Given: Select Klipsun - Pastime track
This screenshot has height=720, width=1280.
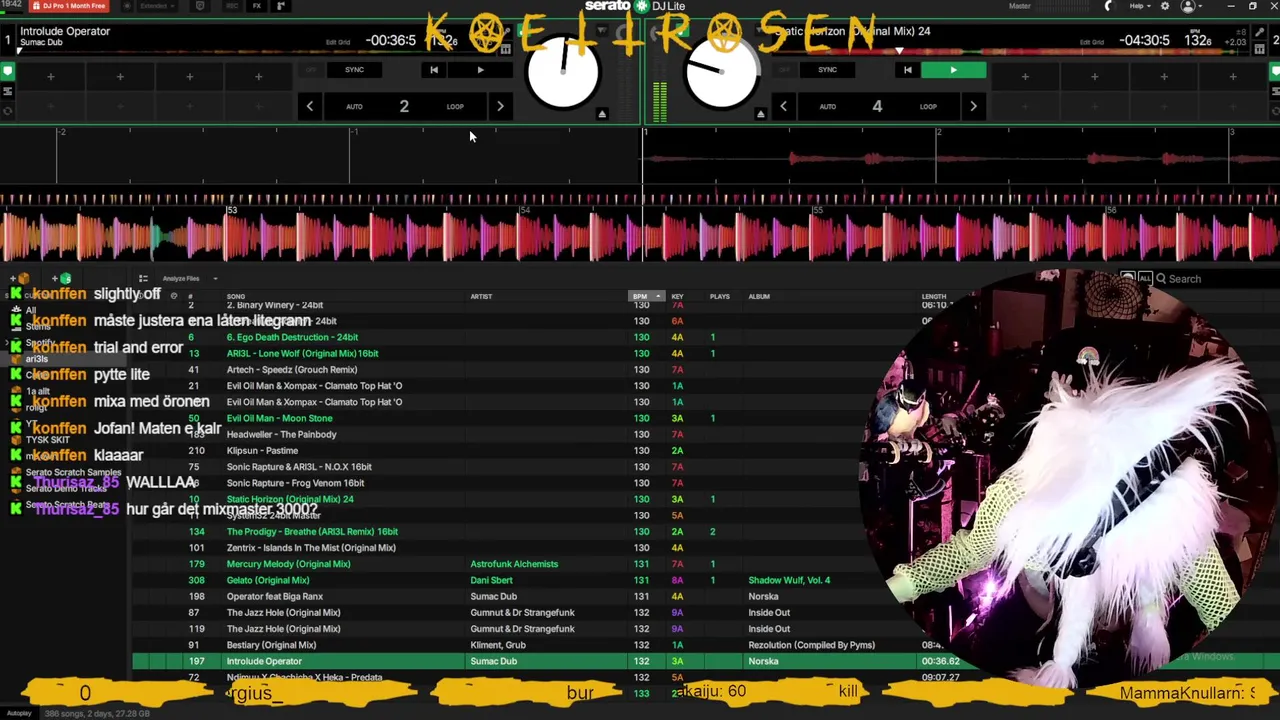Looking at the screenshot, I should click(x=262, y=450).
